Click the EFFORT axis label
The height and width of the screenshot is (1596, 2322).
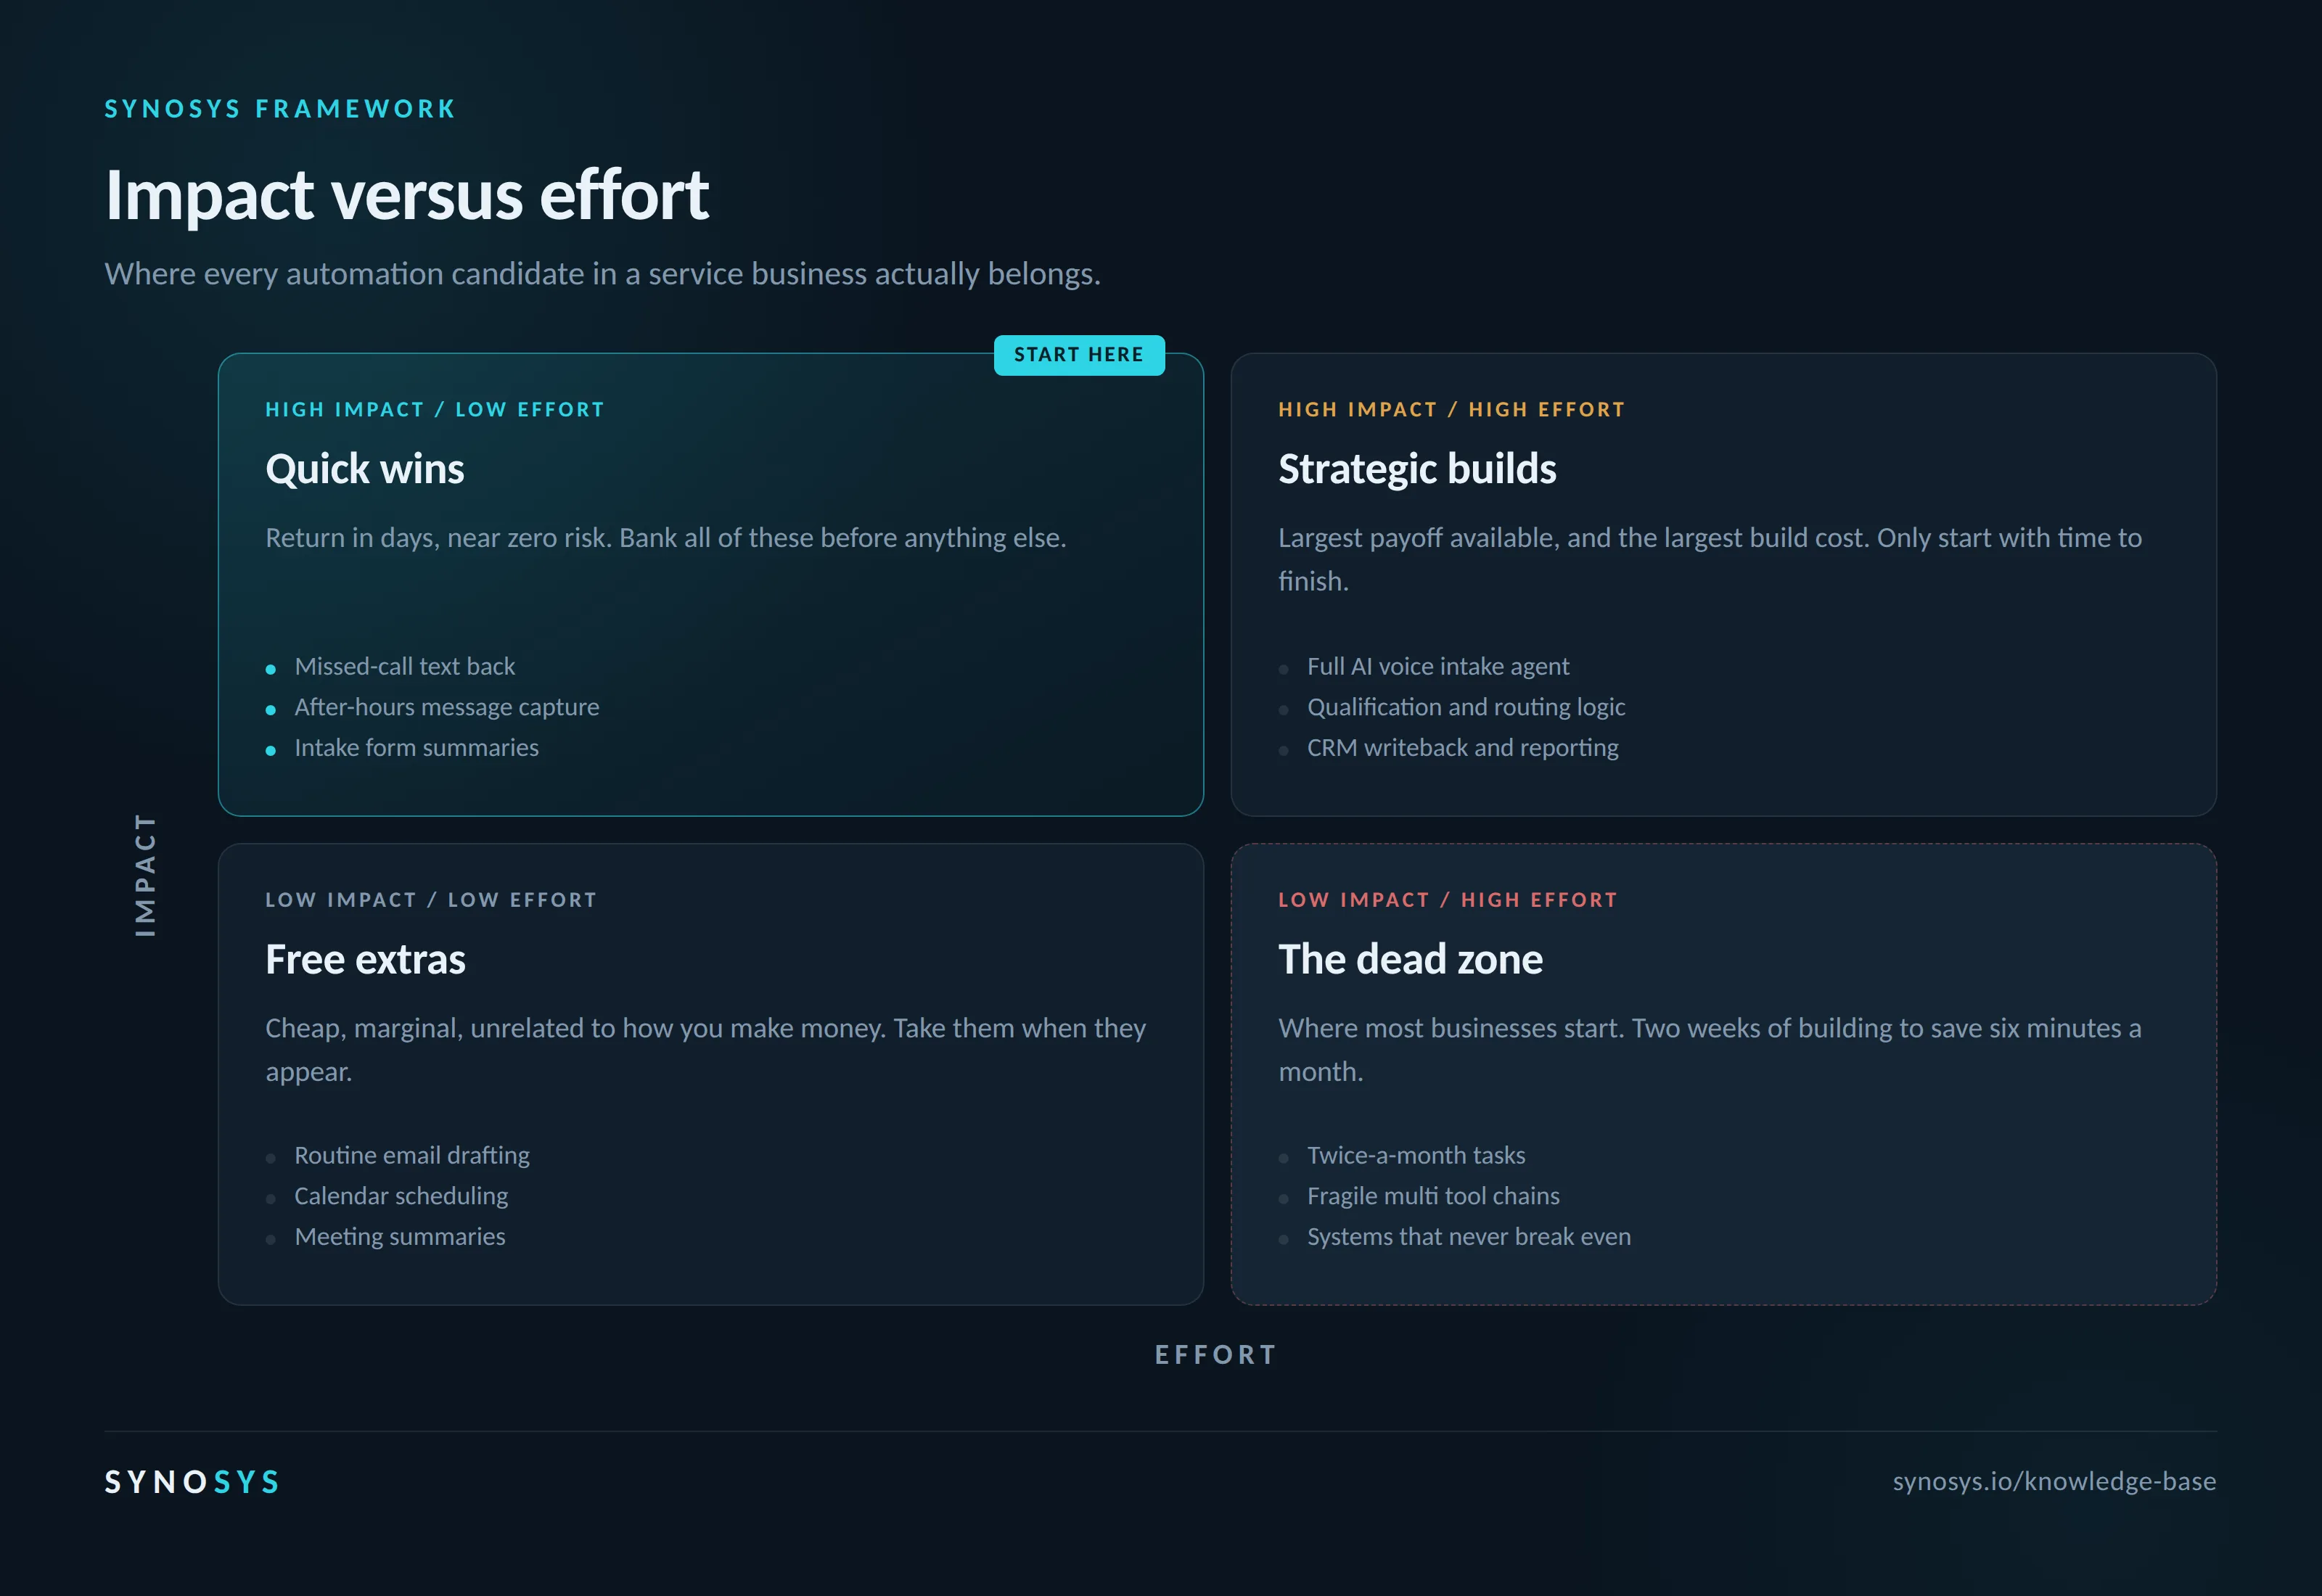click(1216, 1355)
